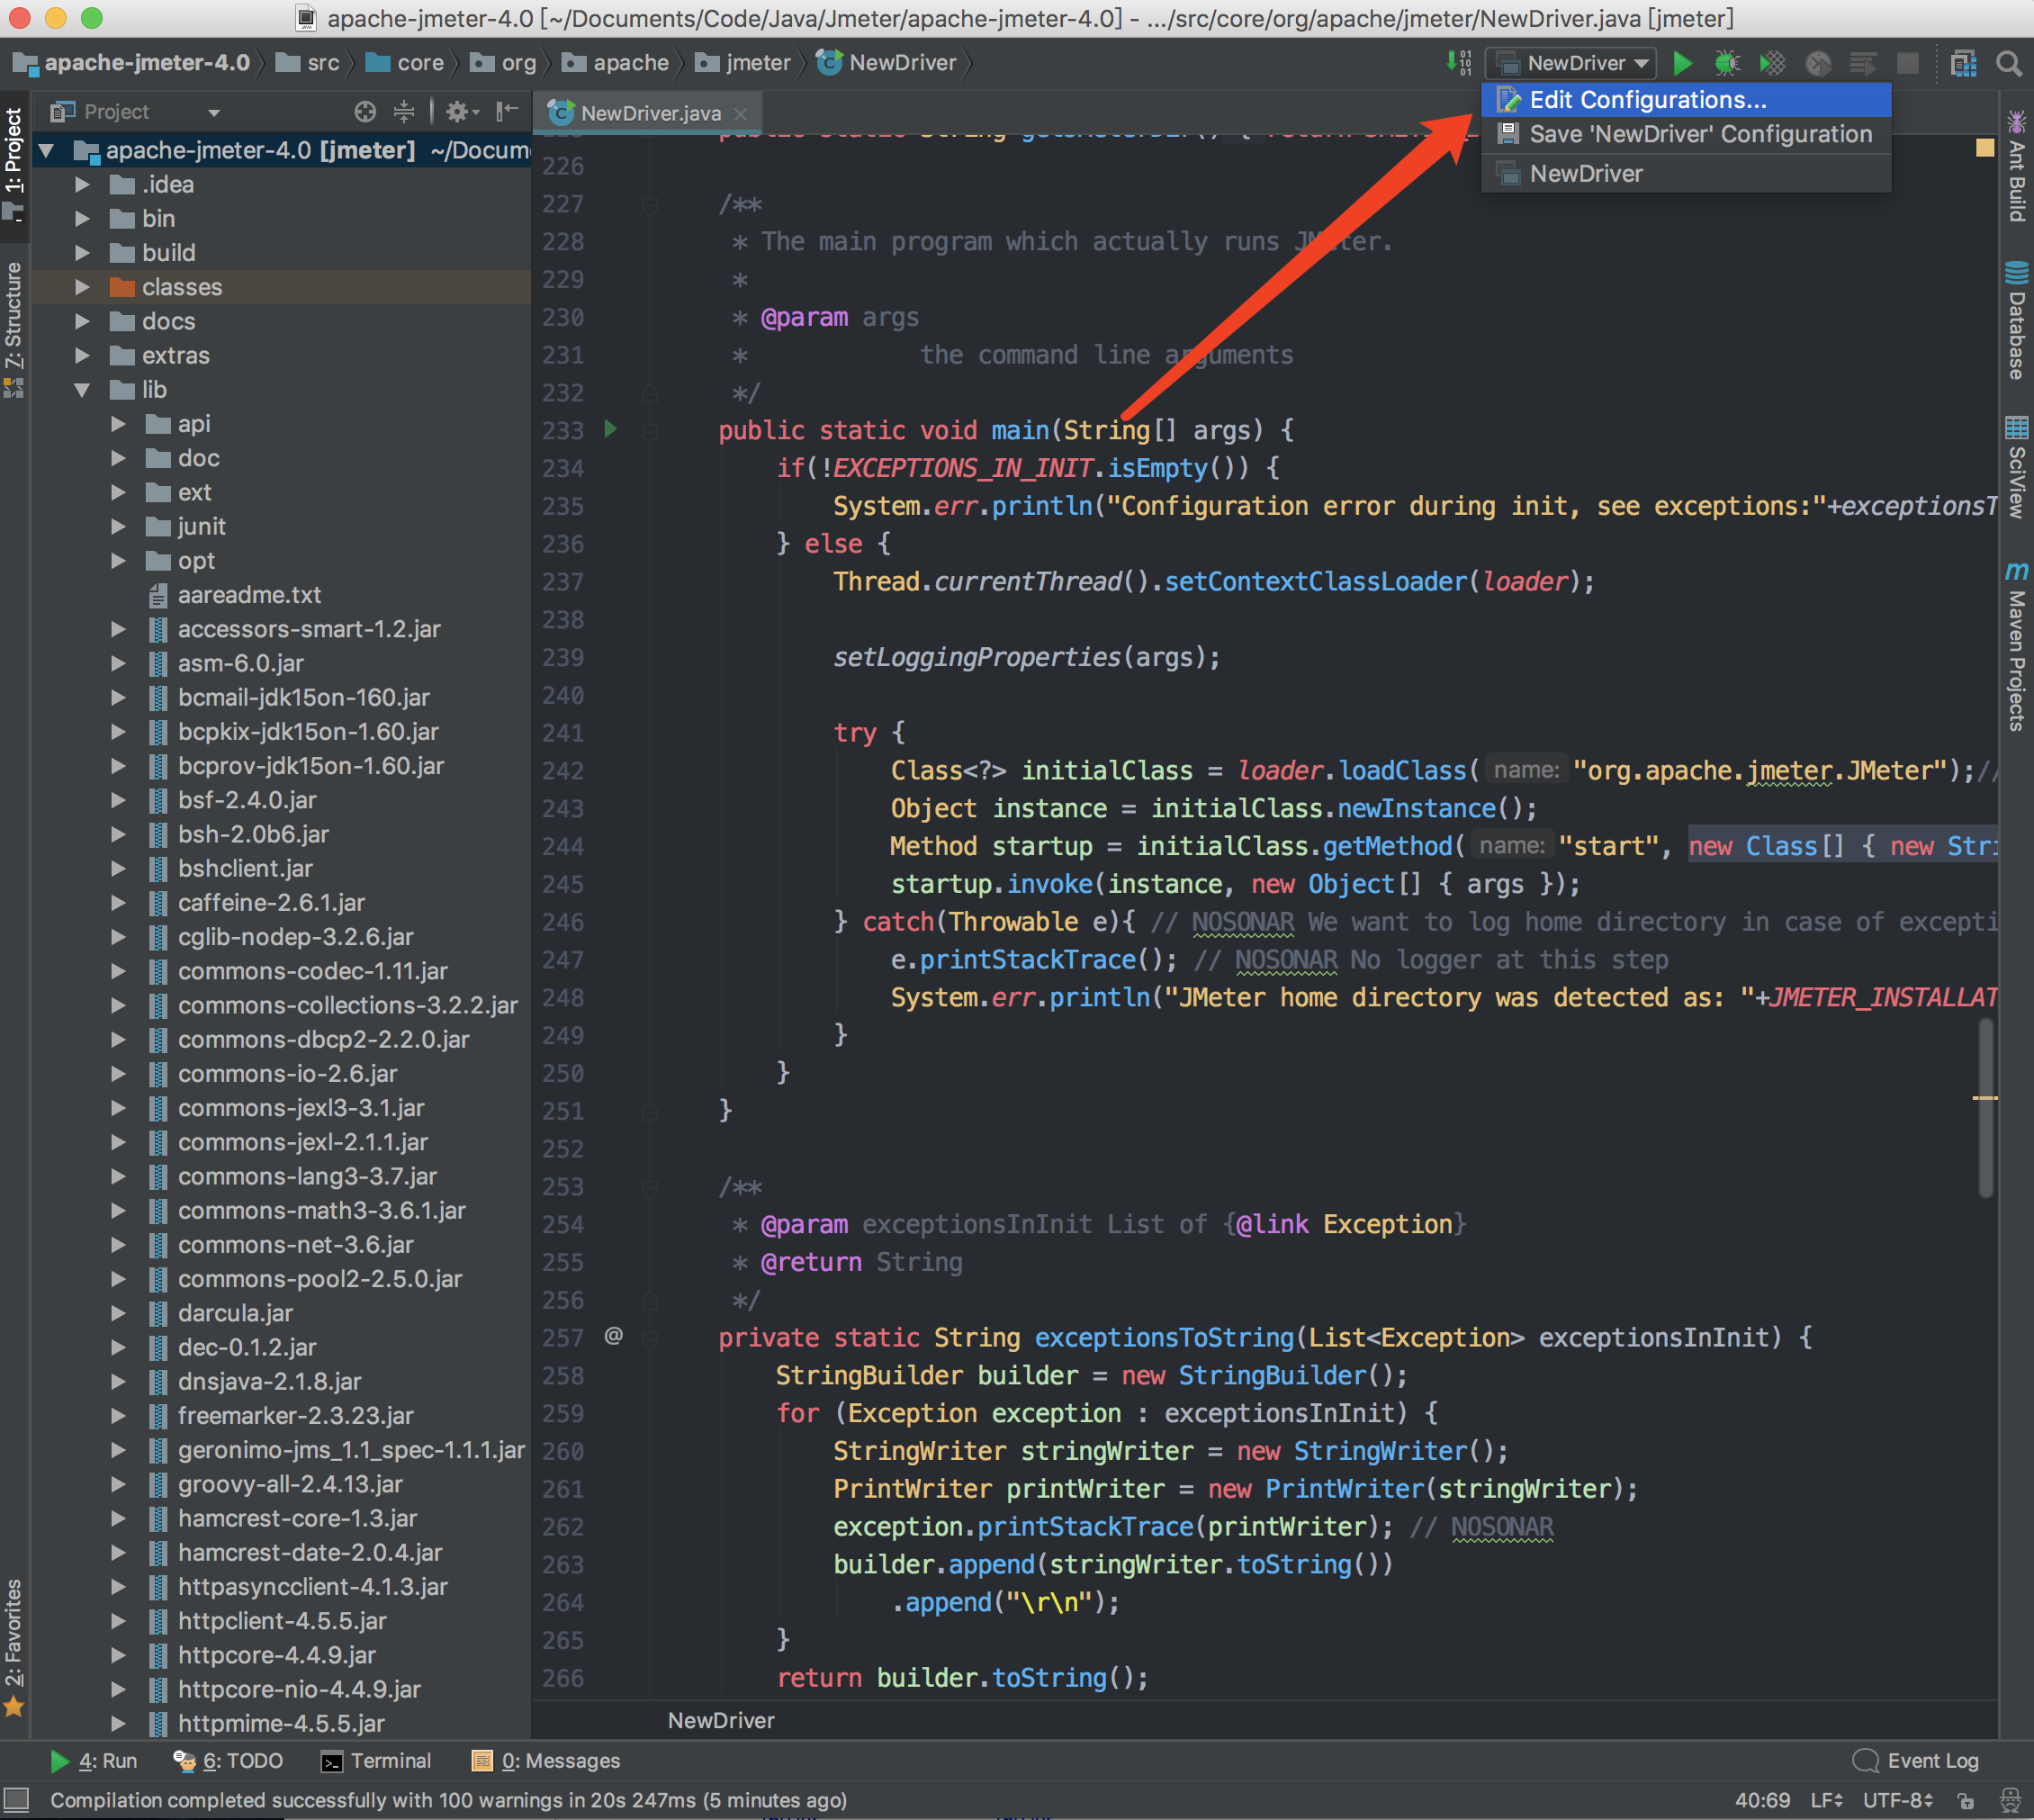Expand the docs folder
This screenshot has width=2034, height=1820.
pos(82,321)
